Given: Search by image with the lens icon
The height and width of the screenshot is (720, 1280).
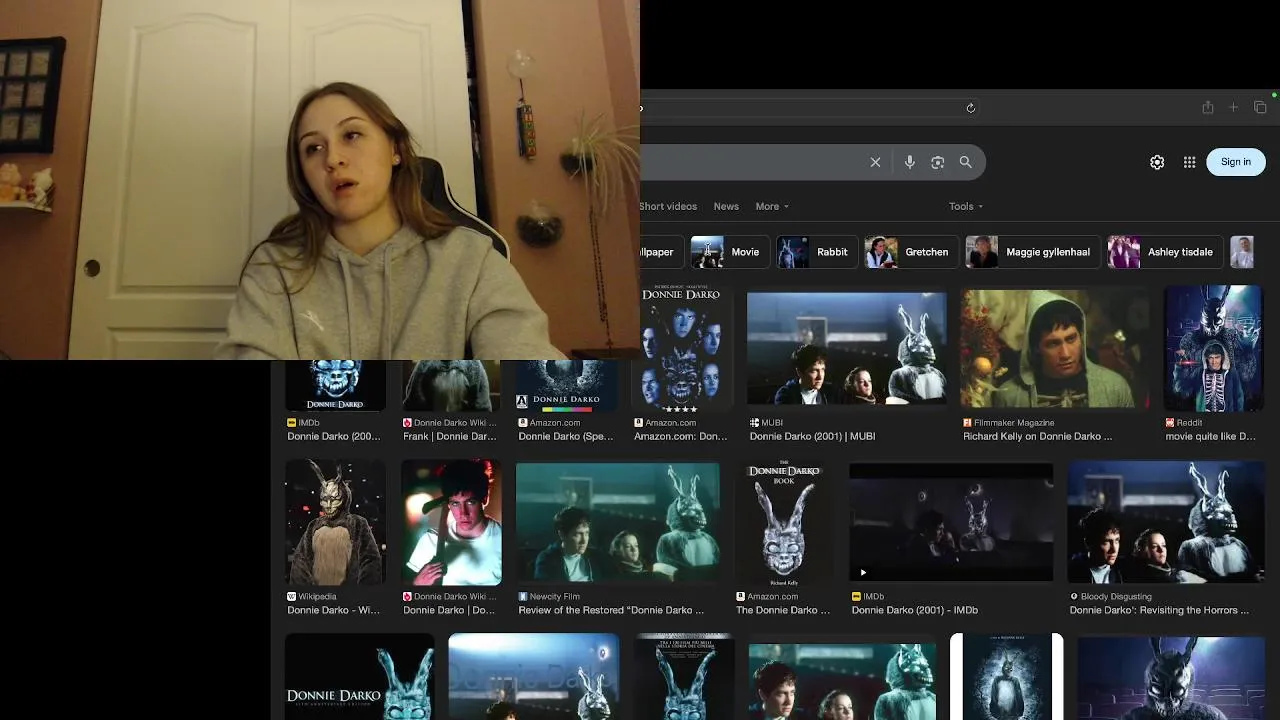Looking at the screenshot, I should pos(937,162).
